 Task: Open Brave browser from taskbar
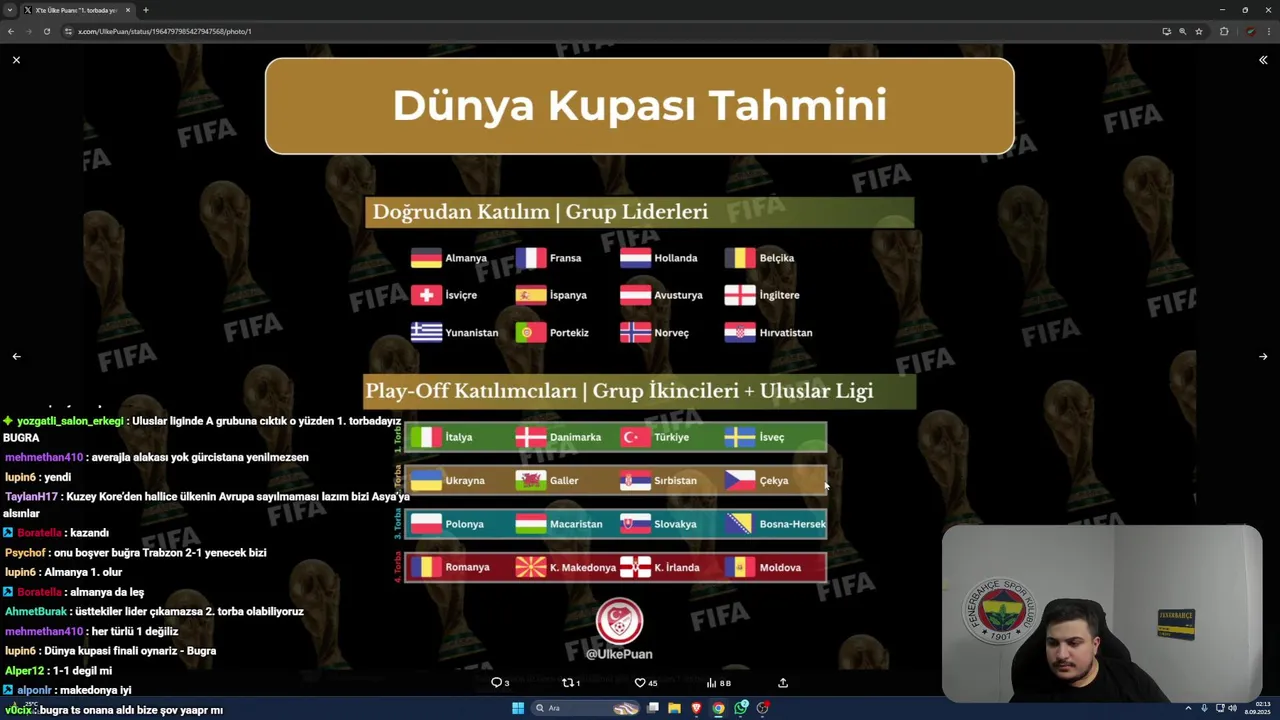pyautogui.click(x=697, y=708)
